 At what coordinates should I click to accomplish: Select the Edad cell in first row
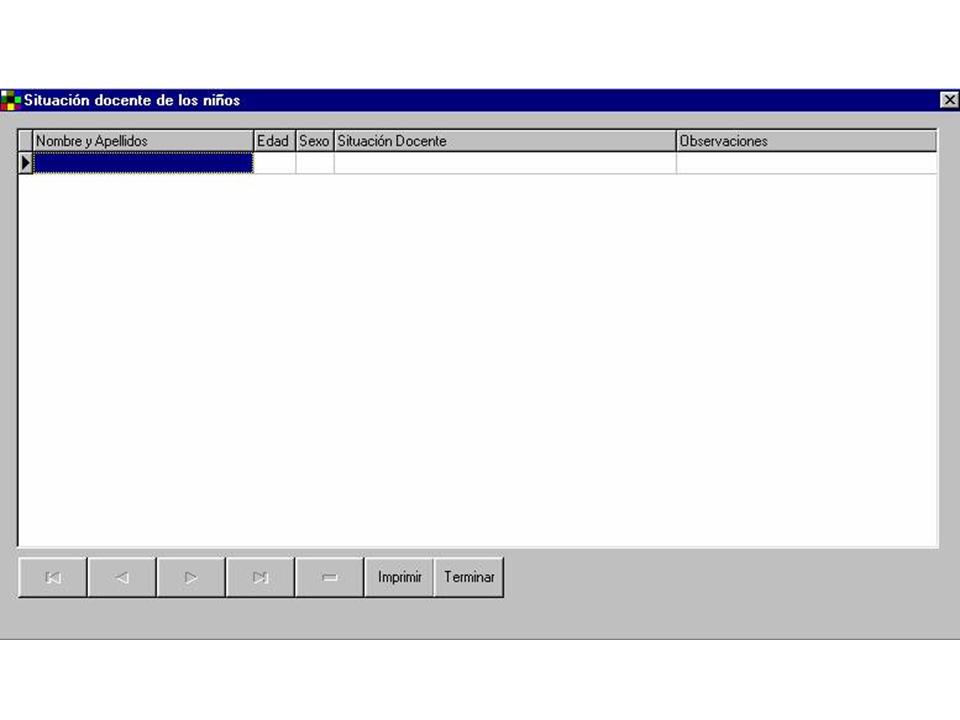pos(274,163)
